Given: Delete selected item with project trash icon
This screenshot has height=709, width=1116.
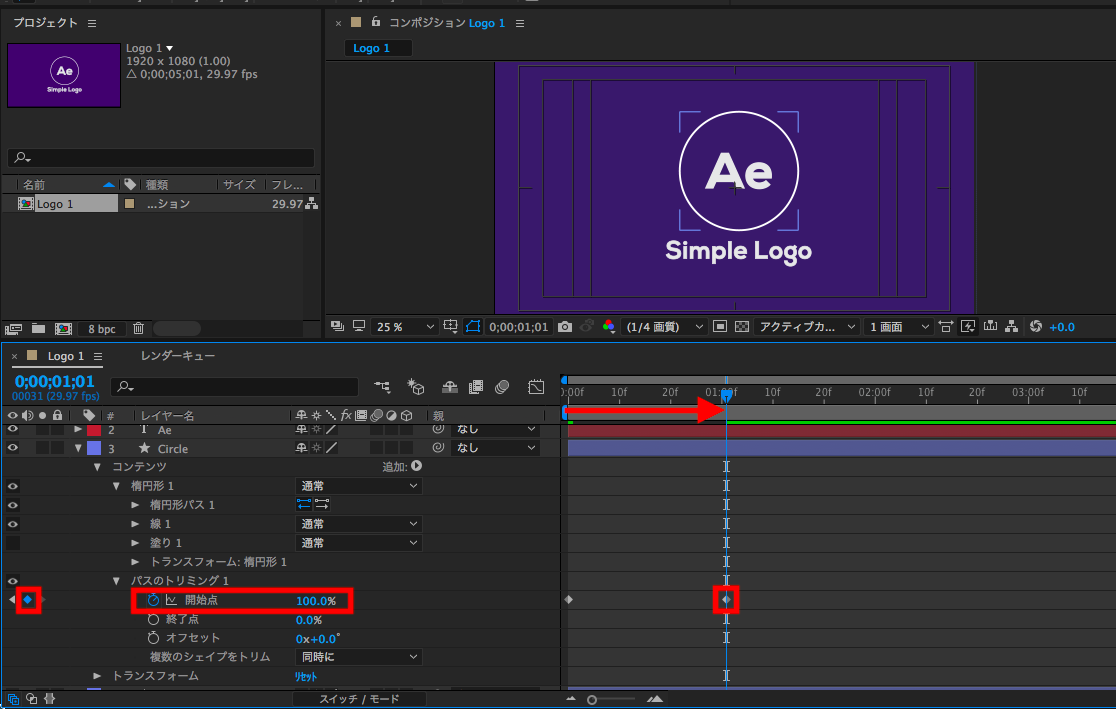Looking at the screenshot, I should pyautogui.click(x=139, y=328).
